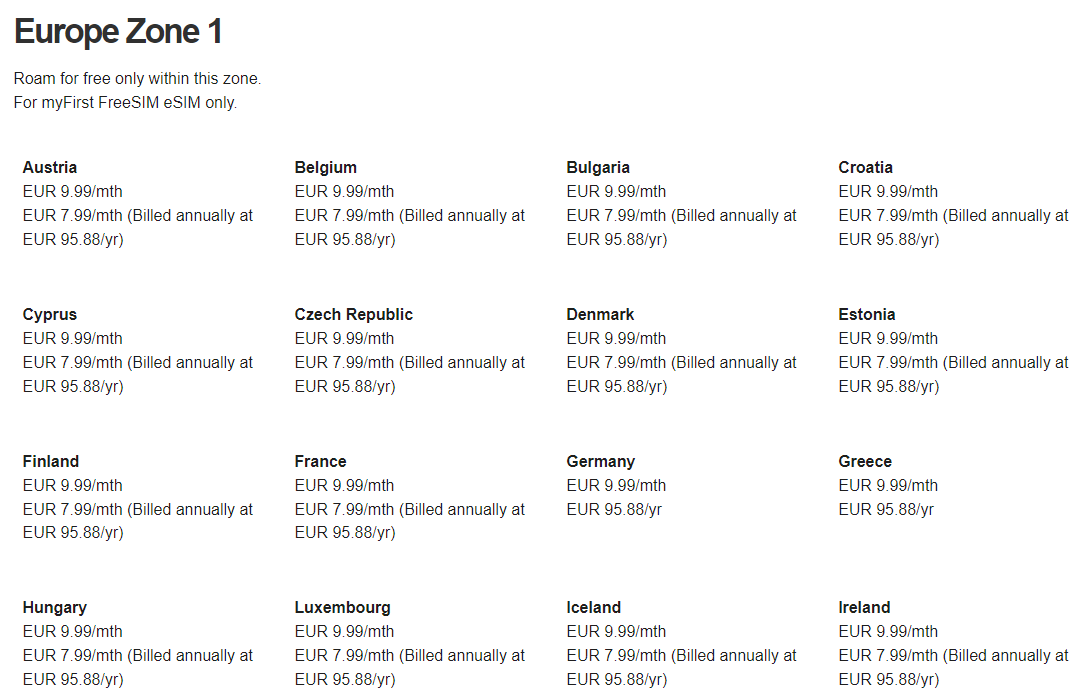The height and width of the screenshot is (698, 1083).
Task: Click the Europe Zone 1 heading
Action: point(118,32)
